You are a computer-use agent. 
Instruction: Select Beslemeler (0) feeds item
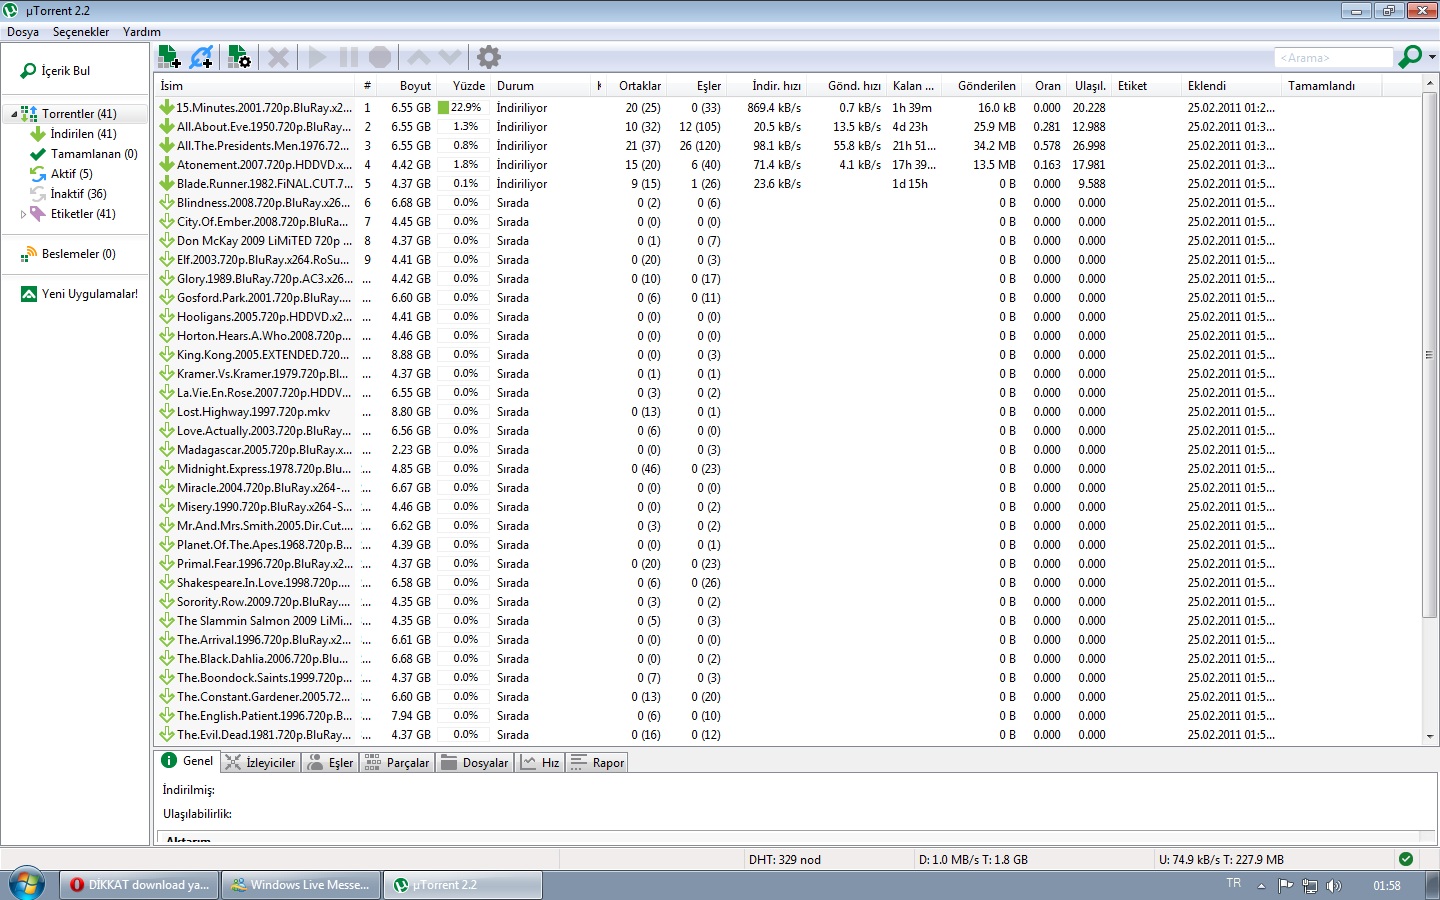79,254
